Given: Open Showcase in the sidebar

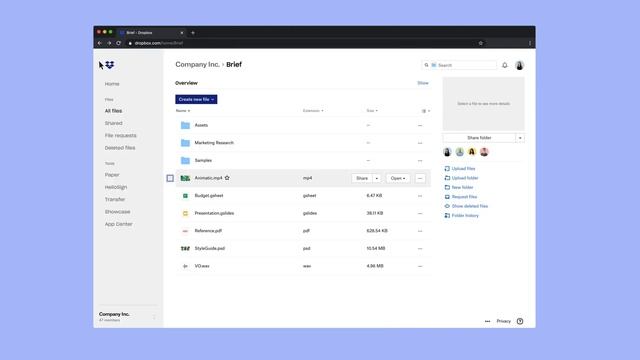Looking at the screenshot, I should pyautogui.click(x=118, y=211).
